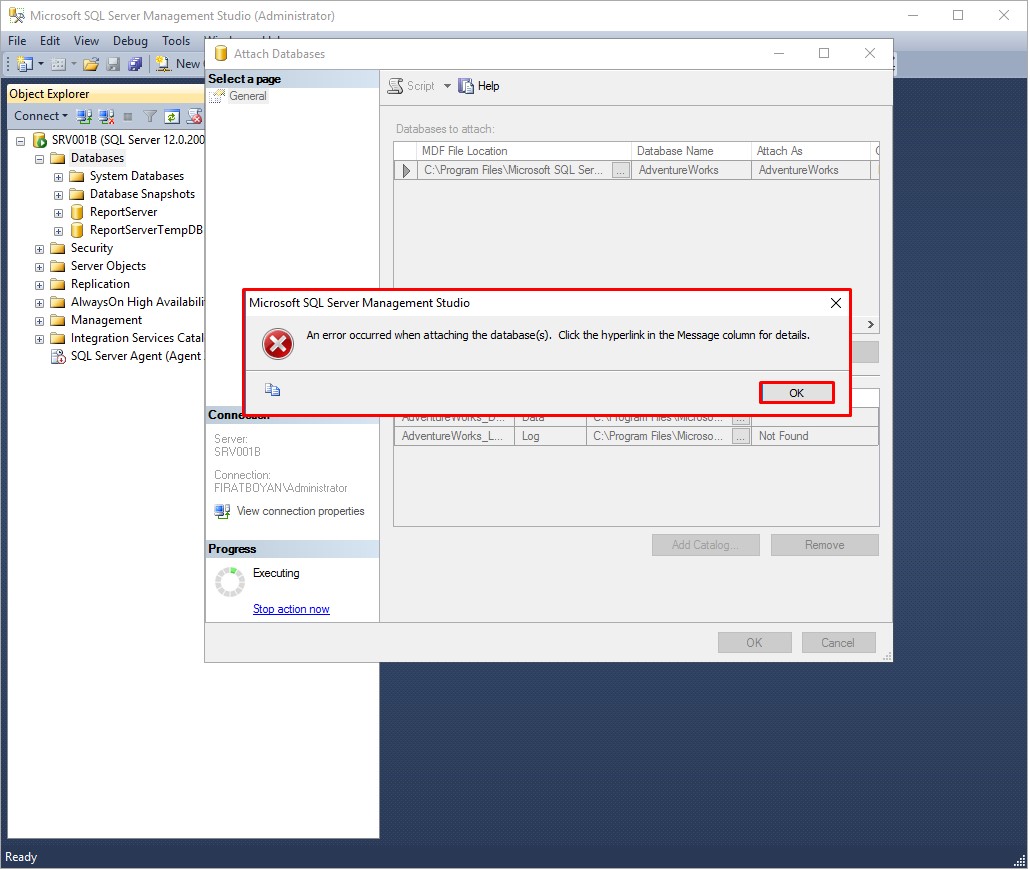Click the ReportServer database cylinder icon
The height and width of the screenshot is (870, 1030).
pyautogui.click(x=77, y=212)
